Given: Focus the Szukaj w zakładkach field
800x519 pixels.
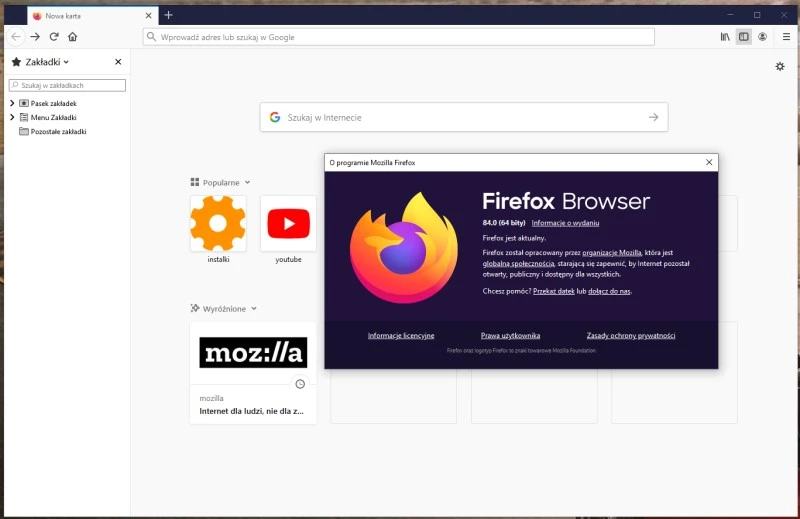Looking at the screenshot, I should [67, 85].
